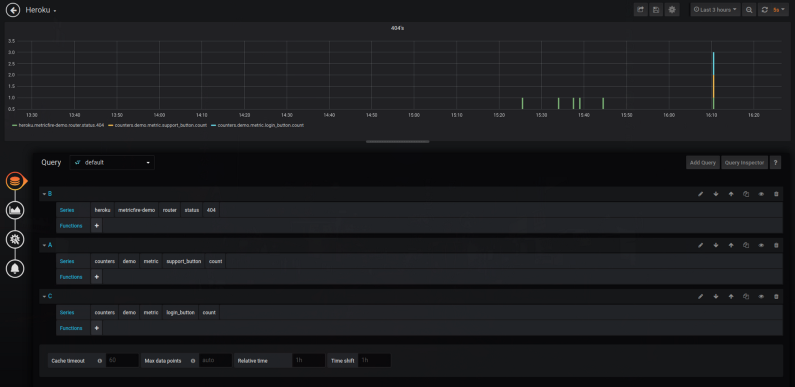Screen dimensions: 795x387
Task: Toggle visibility of query B
Action: coord(761,194)
